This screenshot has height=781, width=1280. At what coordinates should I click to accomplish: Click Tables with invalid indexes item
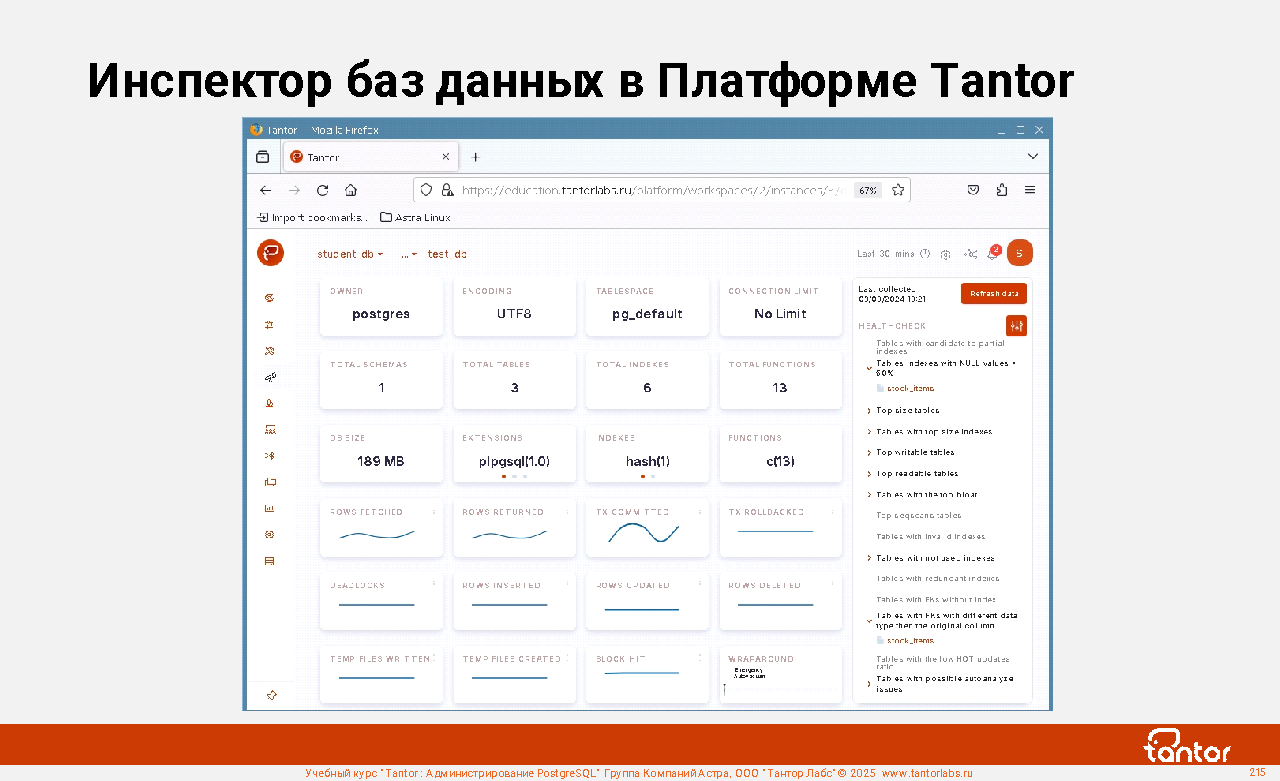pos(931,536)
